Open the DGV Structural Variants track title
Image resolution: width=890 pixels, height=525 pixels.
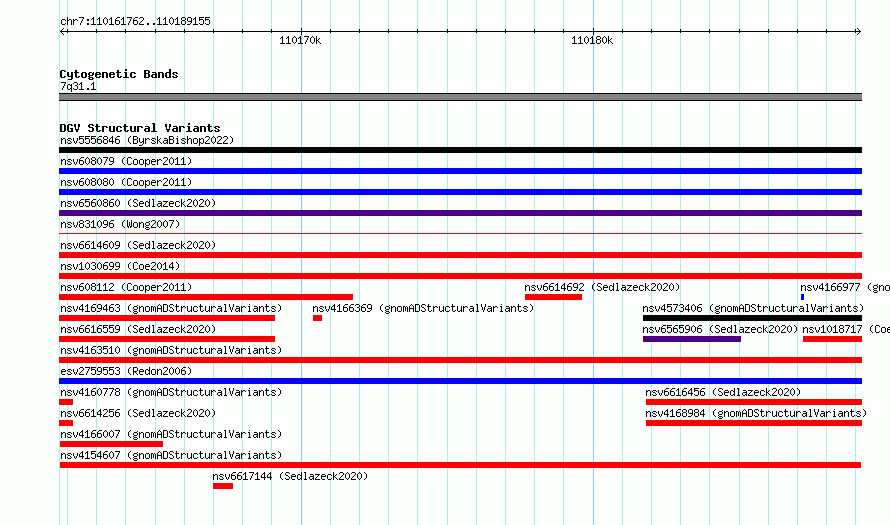(140, 128)
